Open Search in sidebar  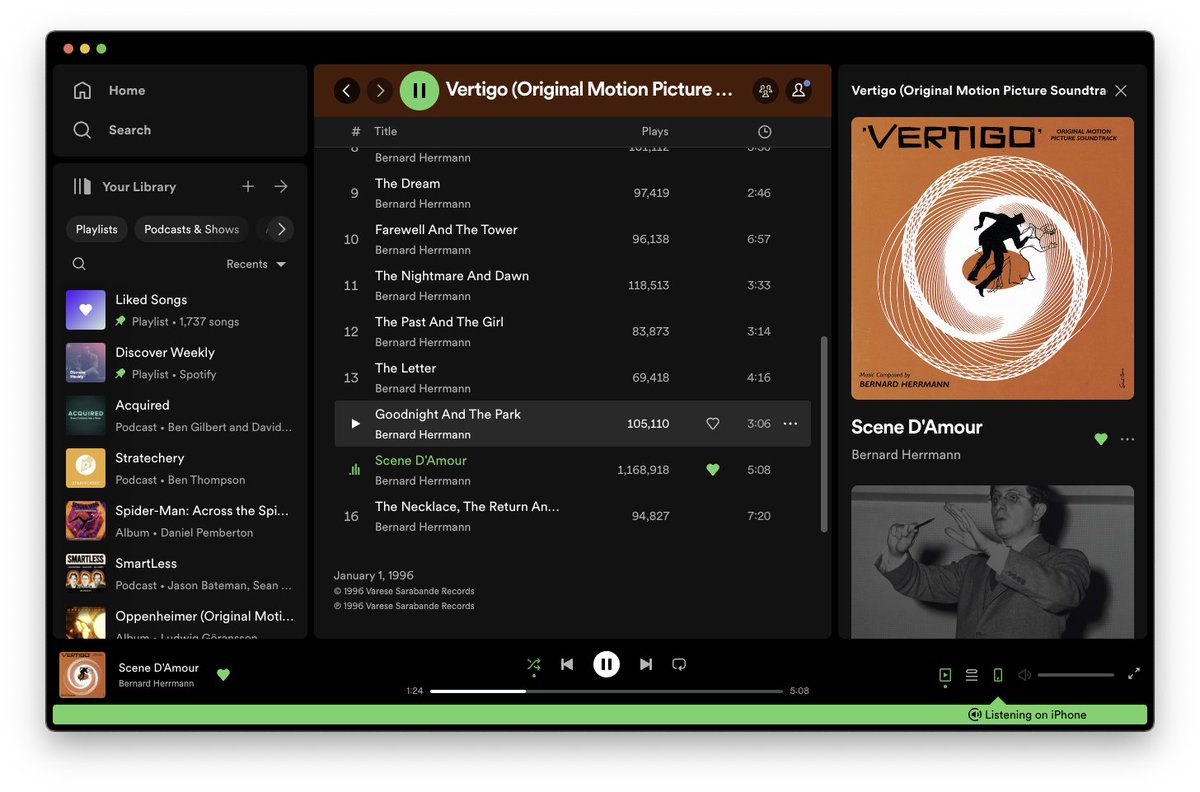click(112, 130)
